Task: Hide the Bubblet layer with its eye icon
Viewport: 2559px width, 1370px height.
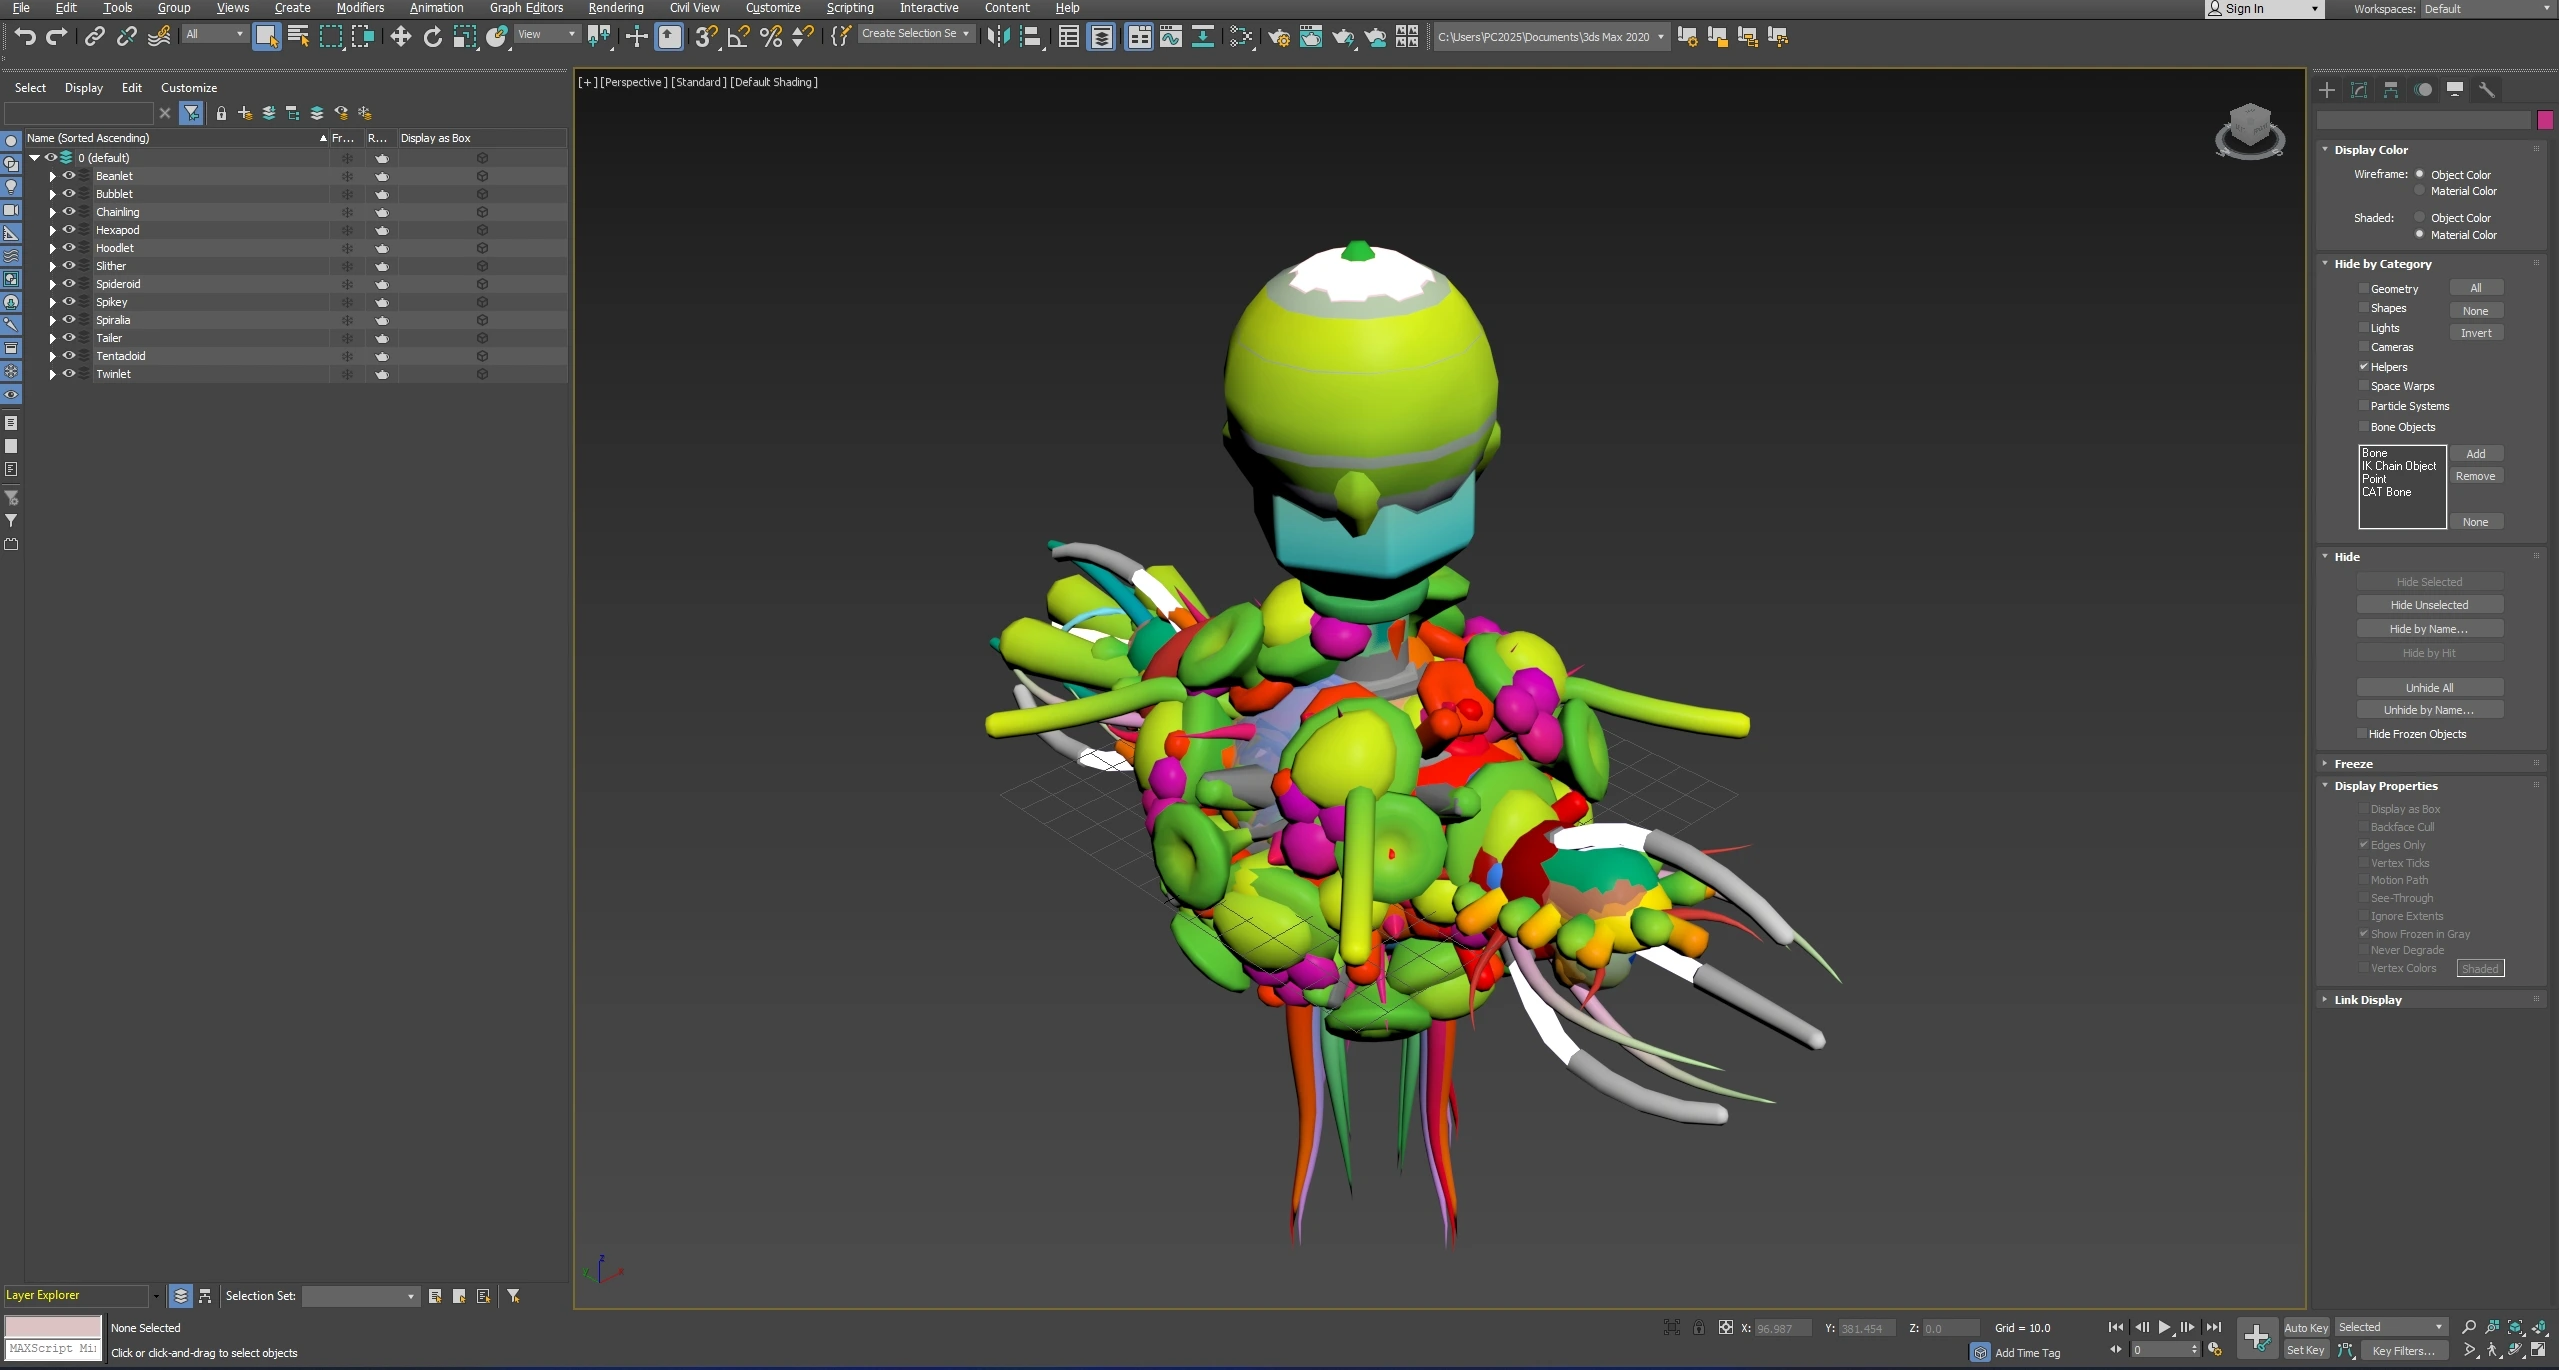Action: pos(69,194)
